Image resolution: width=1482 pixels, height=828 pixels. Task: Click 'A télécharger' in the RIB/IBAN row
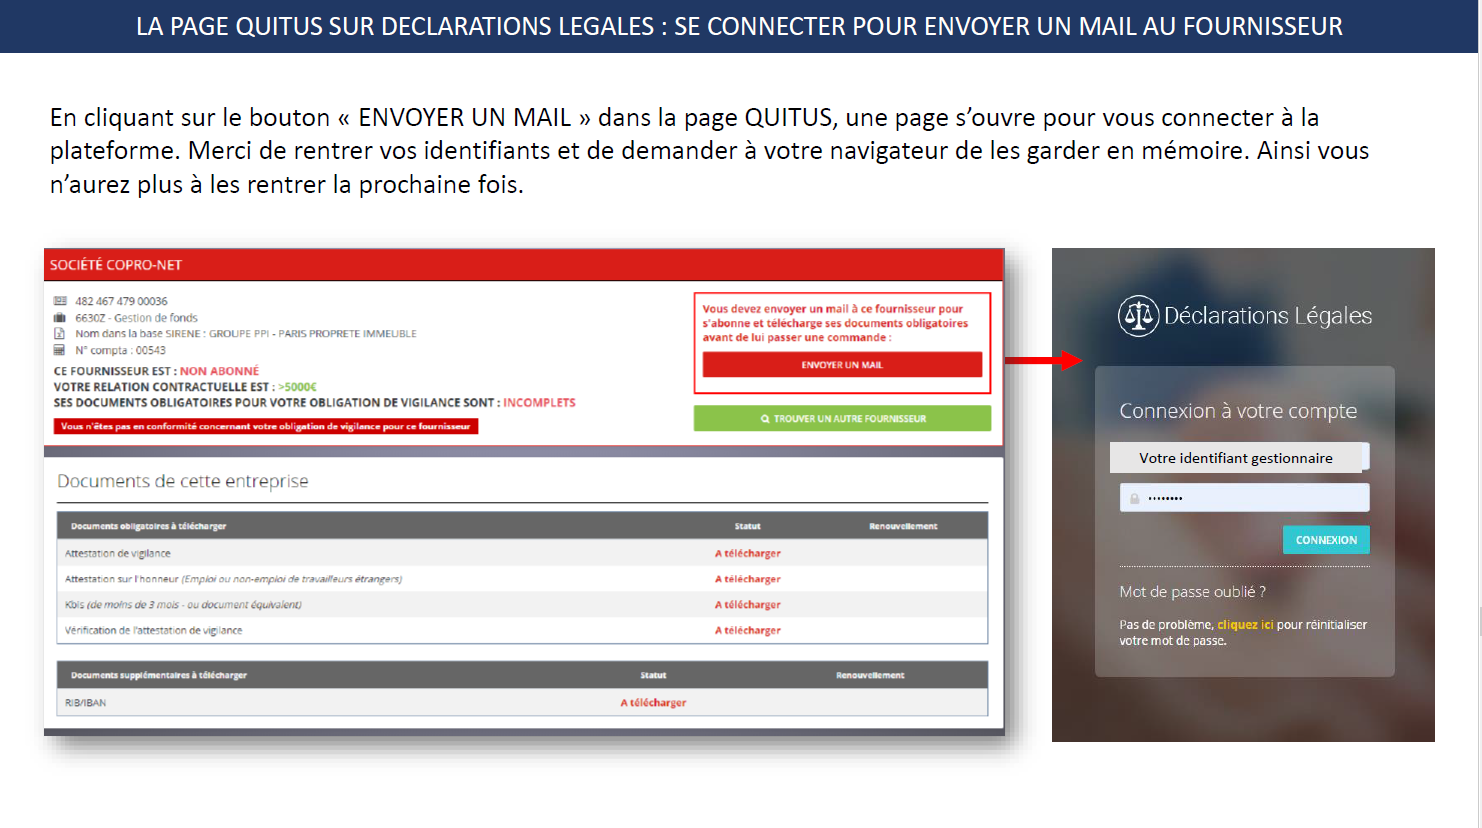pyautogui.click(x=653, y=703)
